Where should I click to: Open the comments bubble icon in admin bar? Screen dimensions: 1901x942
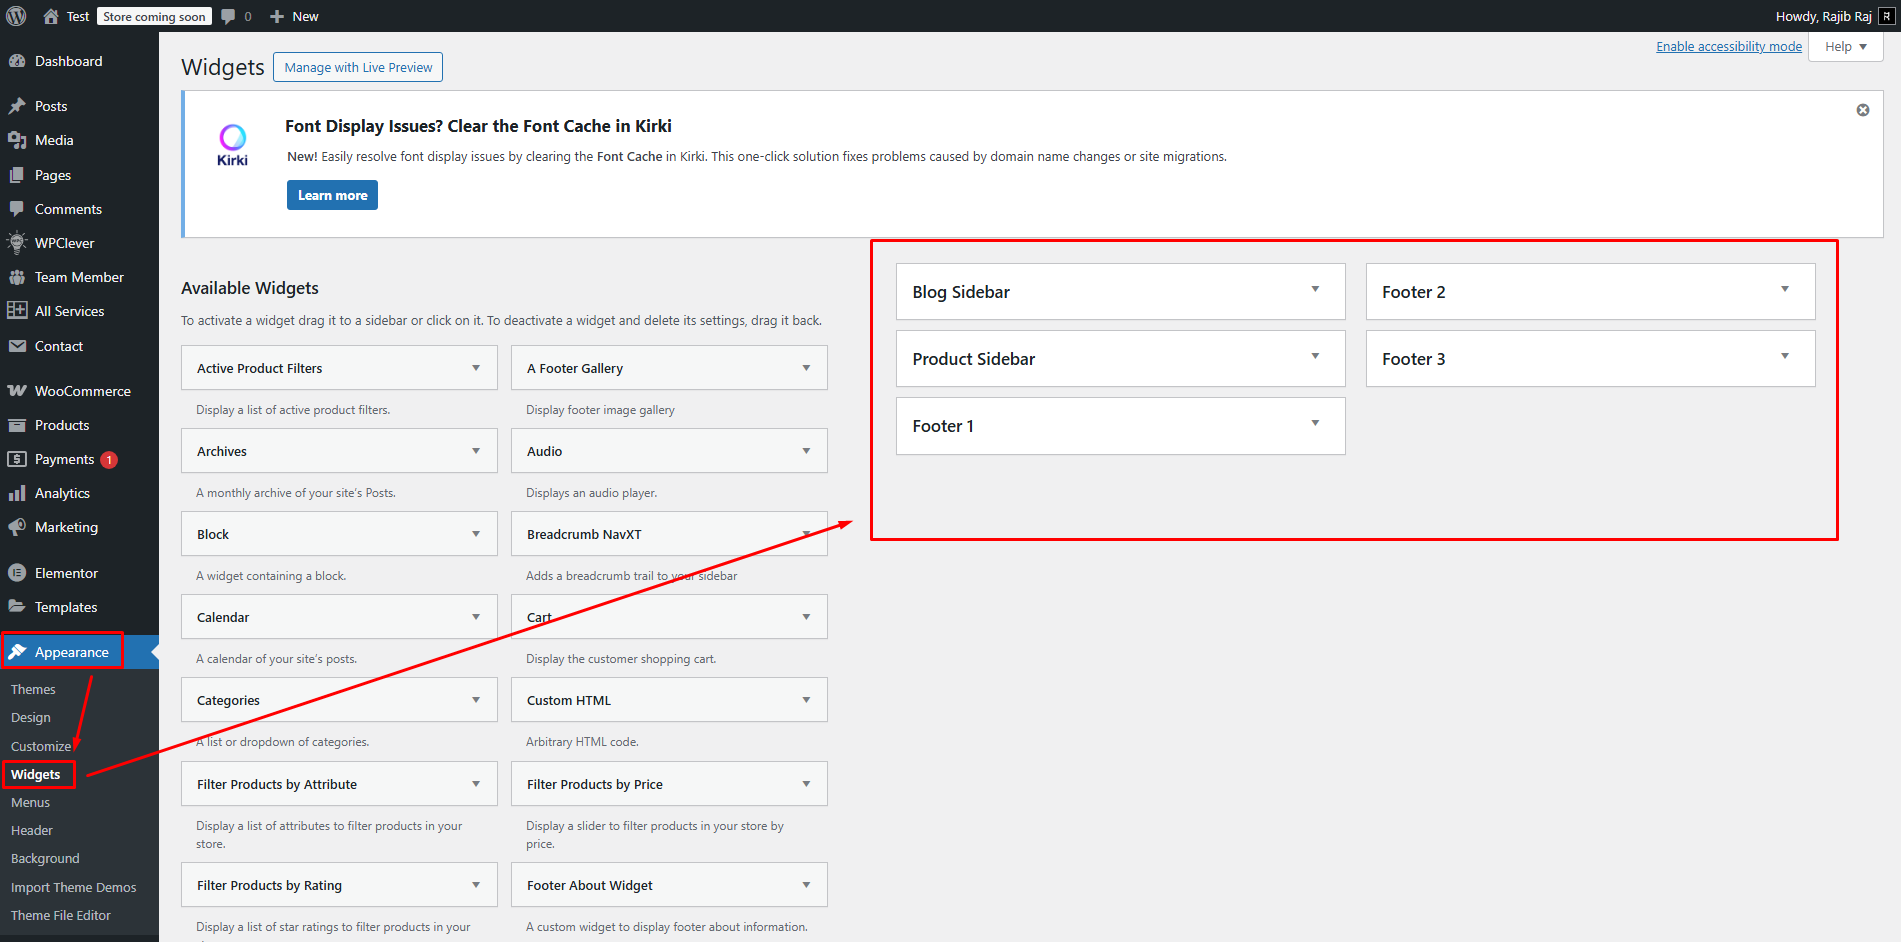coord(229,17)
